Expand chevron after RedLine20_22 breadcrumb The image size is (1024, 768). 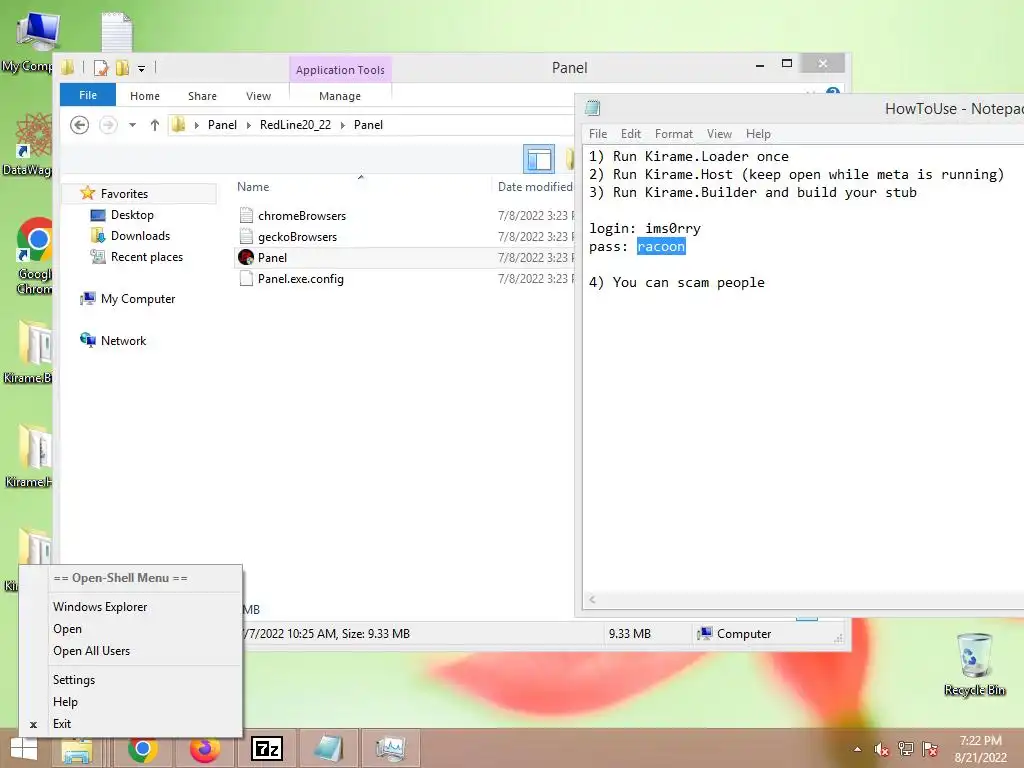coord(343,125)
